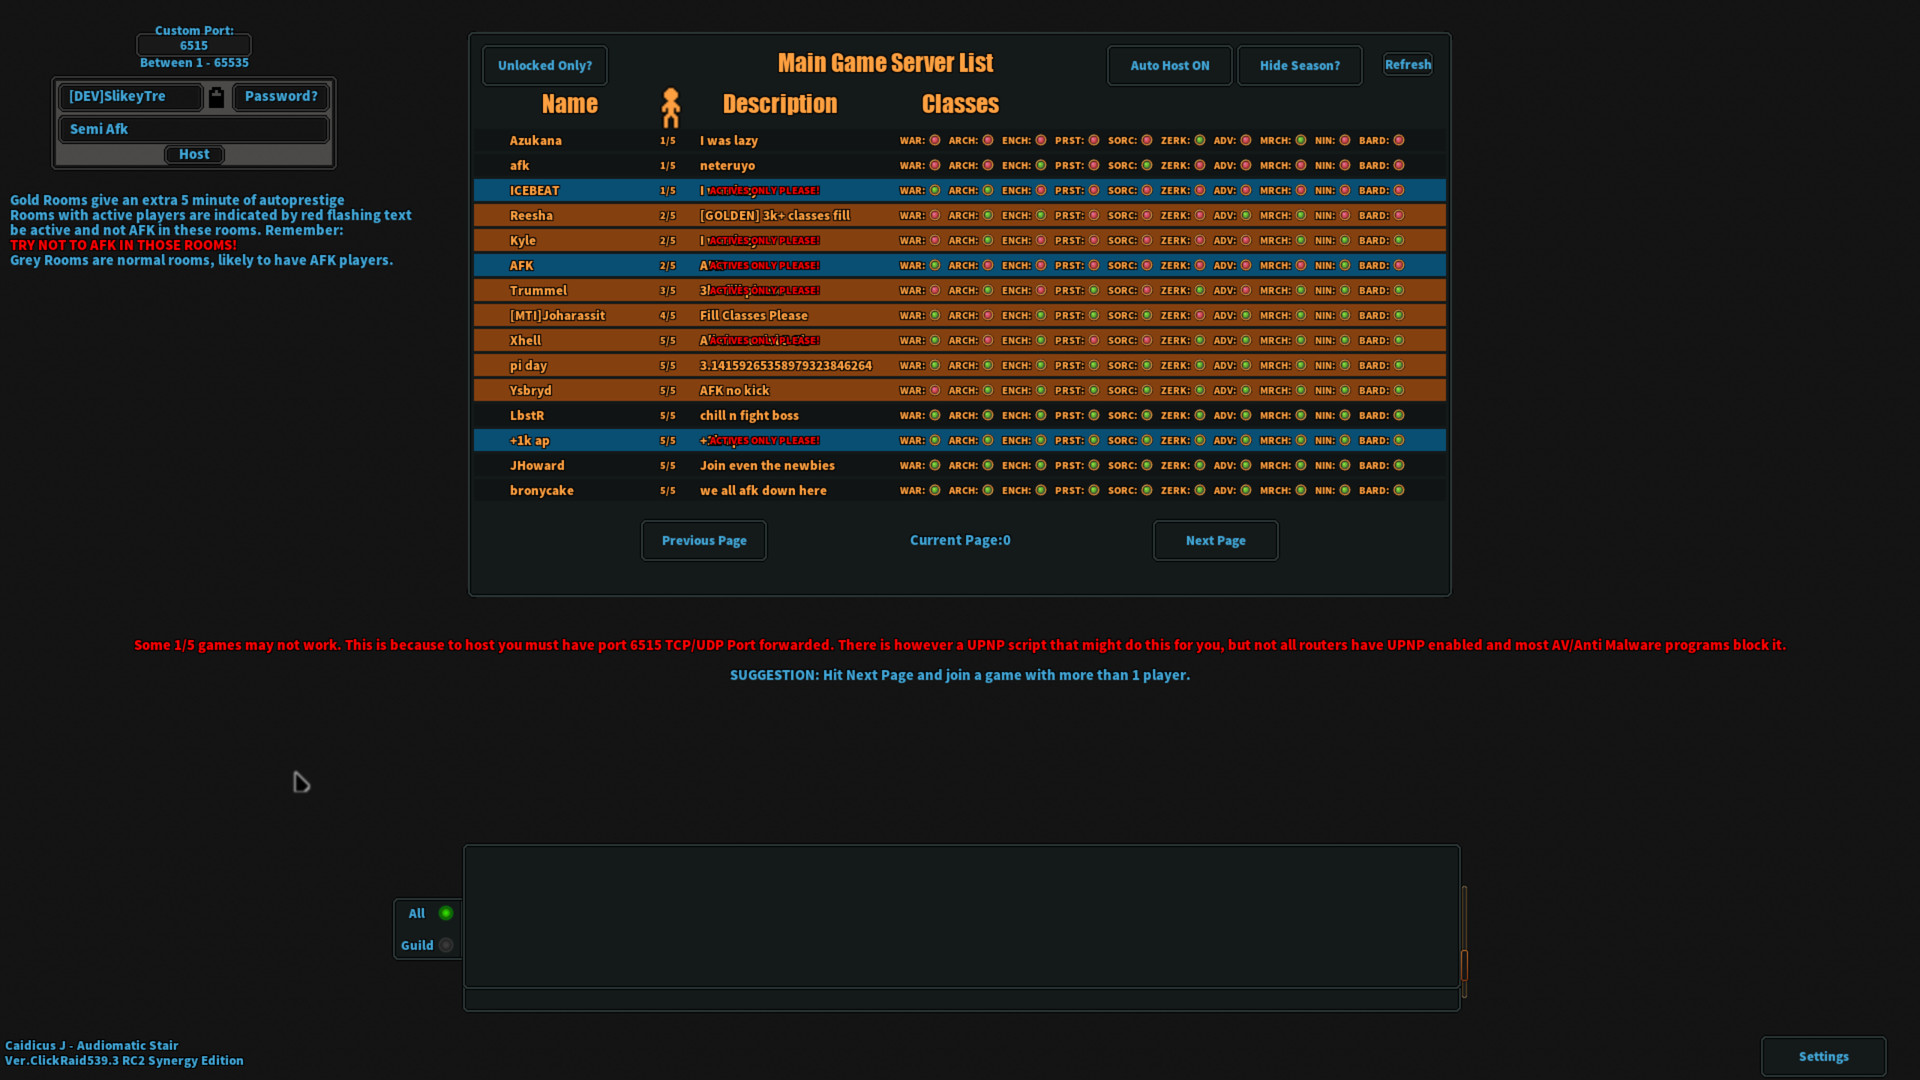Image resolution: width=1920 pixels, height=1080 pixels.
Task: Select the Guild radio button
Action: click(x=447, y=944)
